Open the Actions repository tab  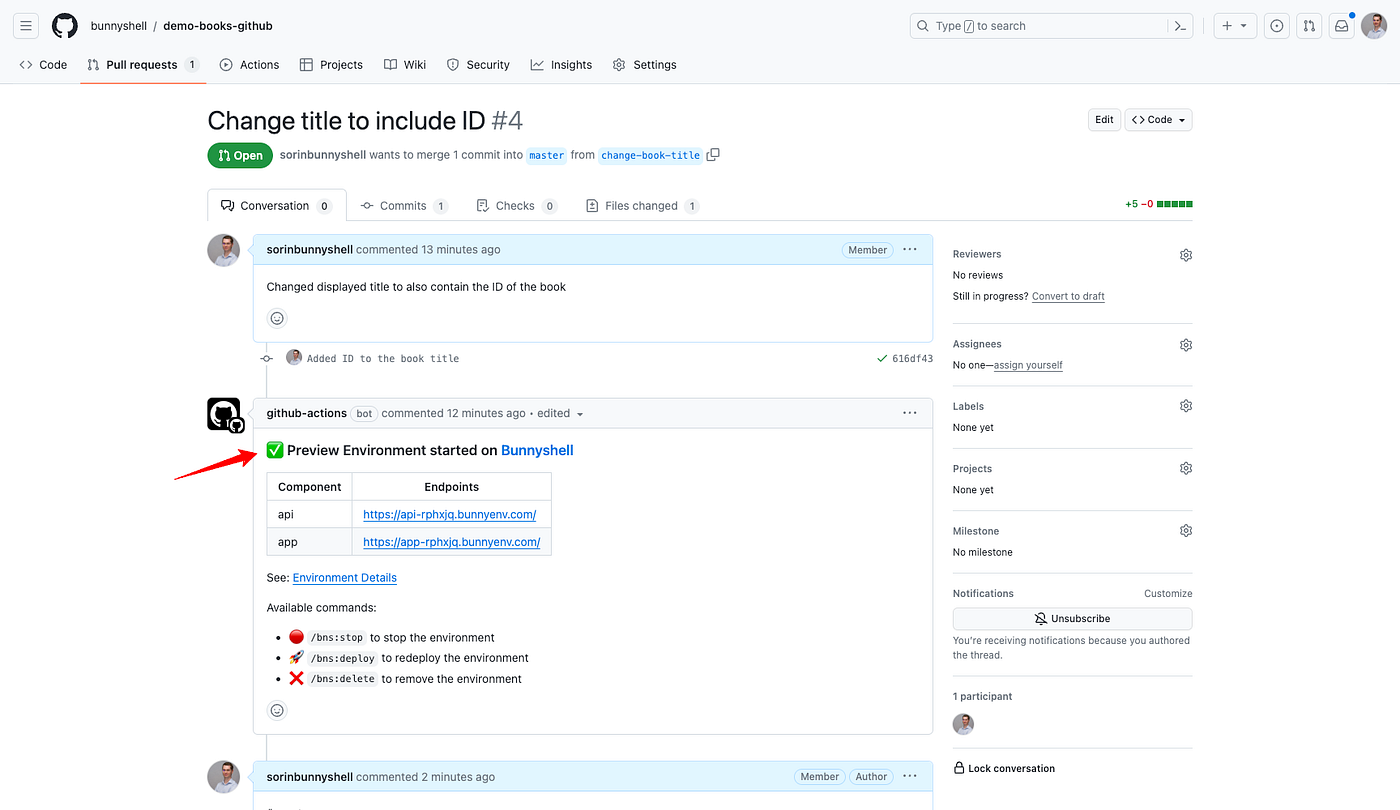(x=249, y=65)
